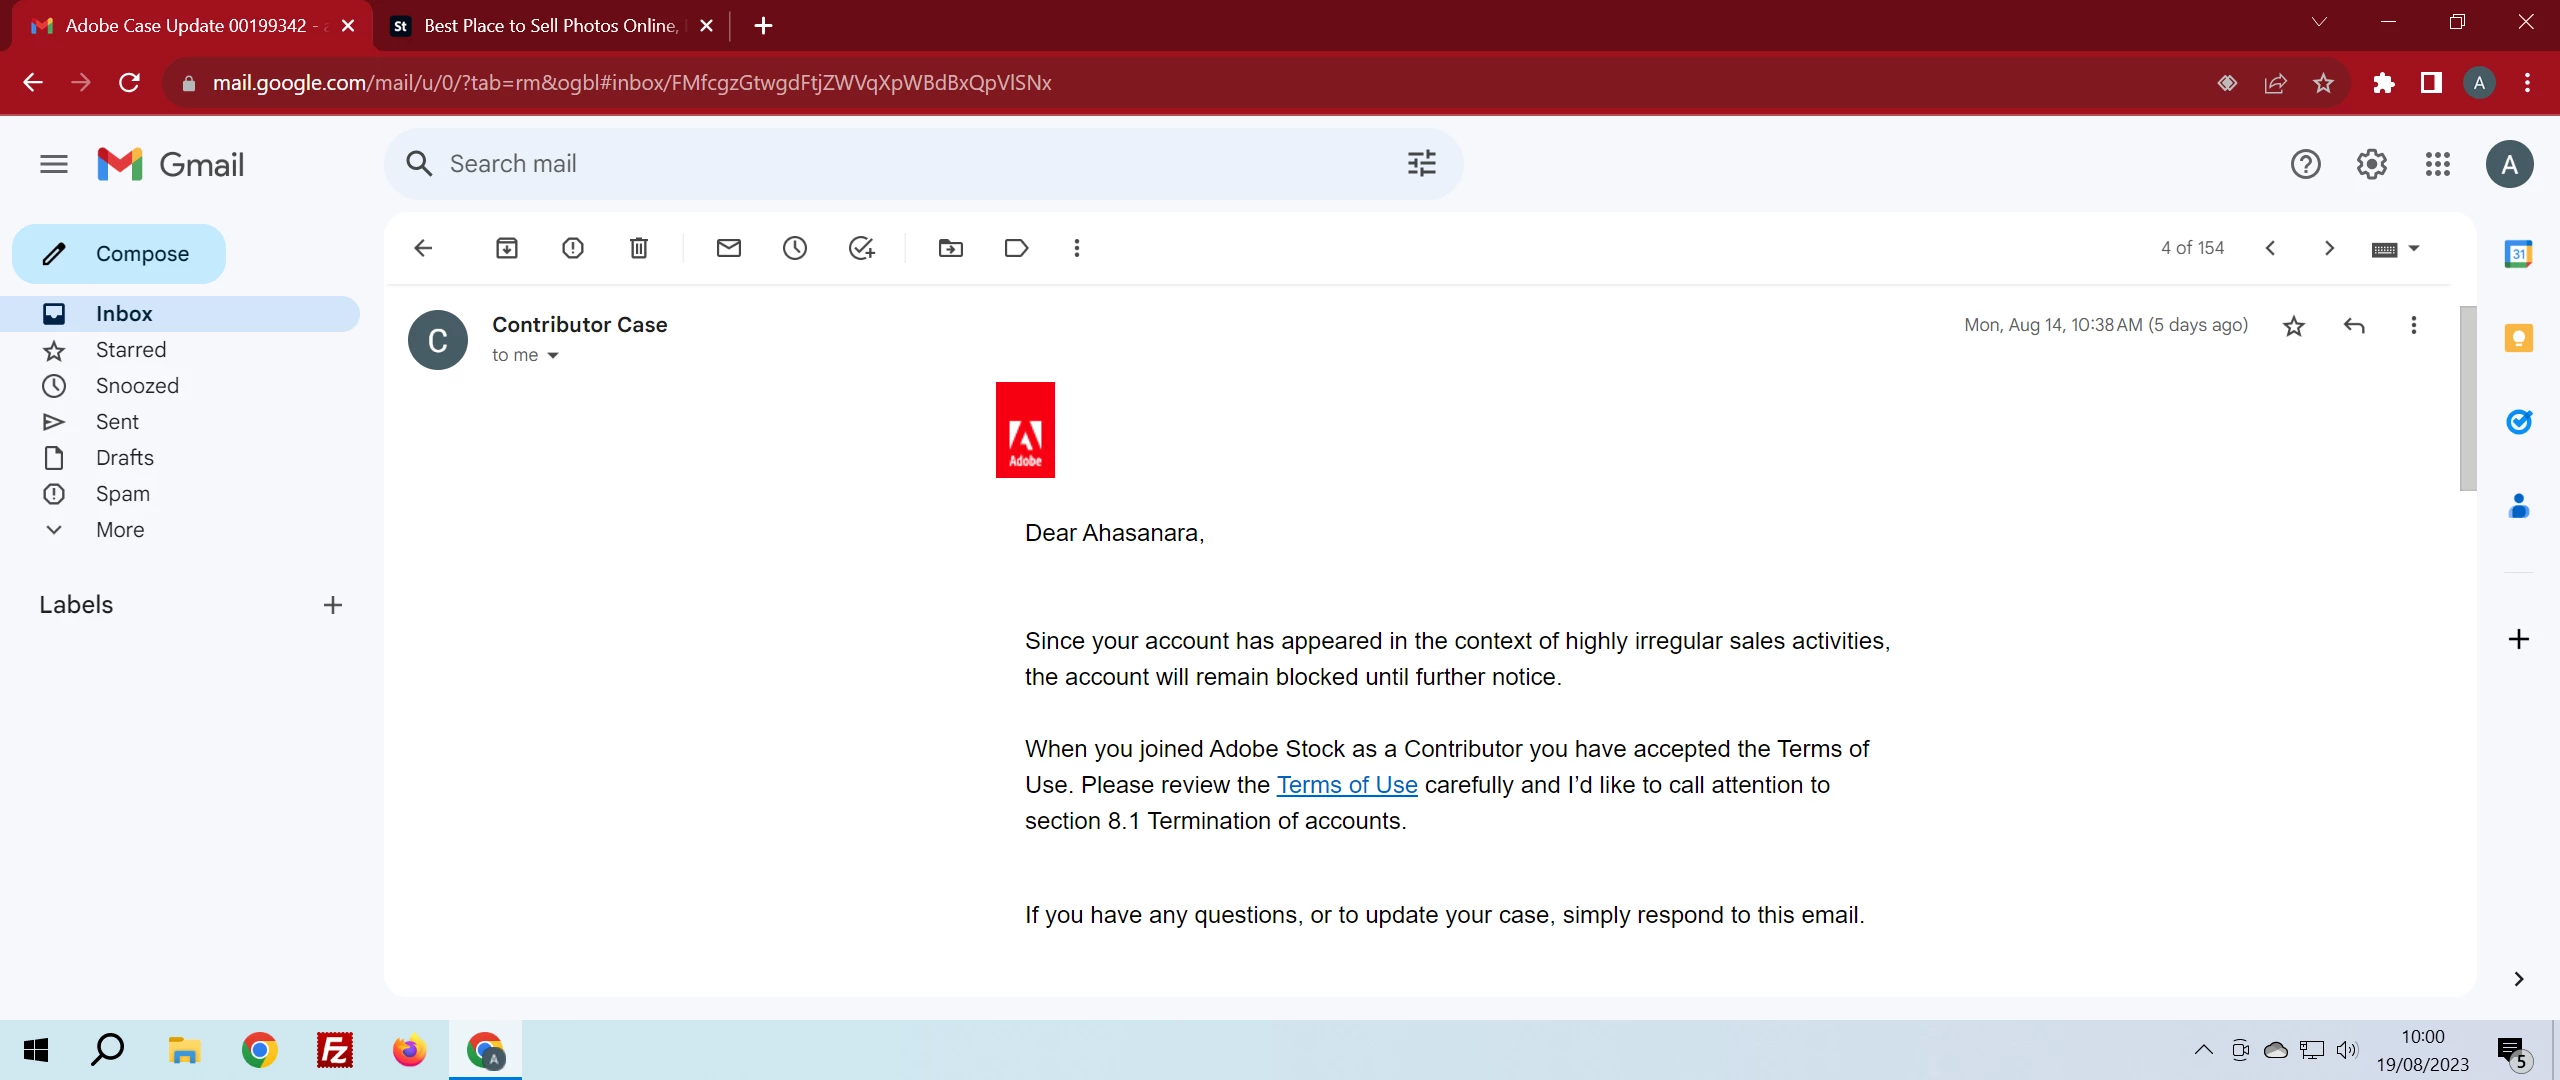Snooze this email via the clock icon
Viewport: 2560px width, 1080px height.
(x=795, y=248)
